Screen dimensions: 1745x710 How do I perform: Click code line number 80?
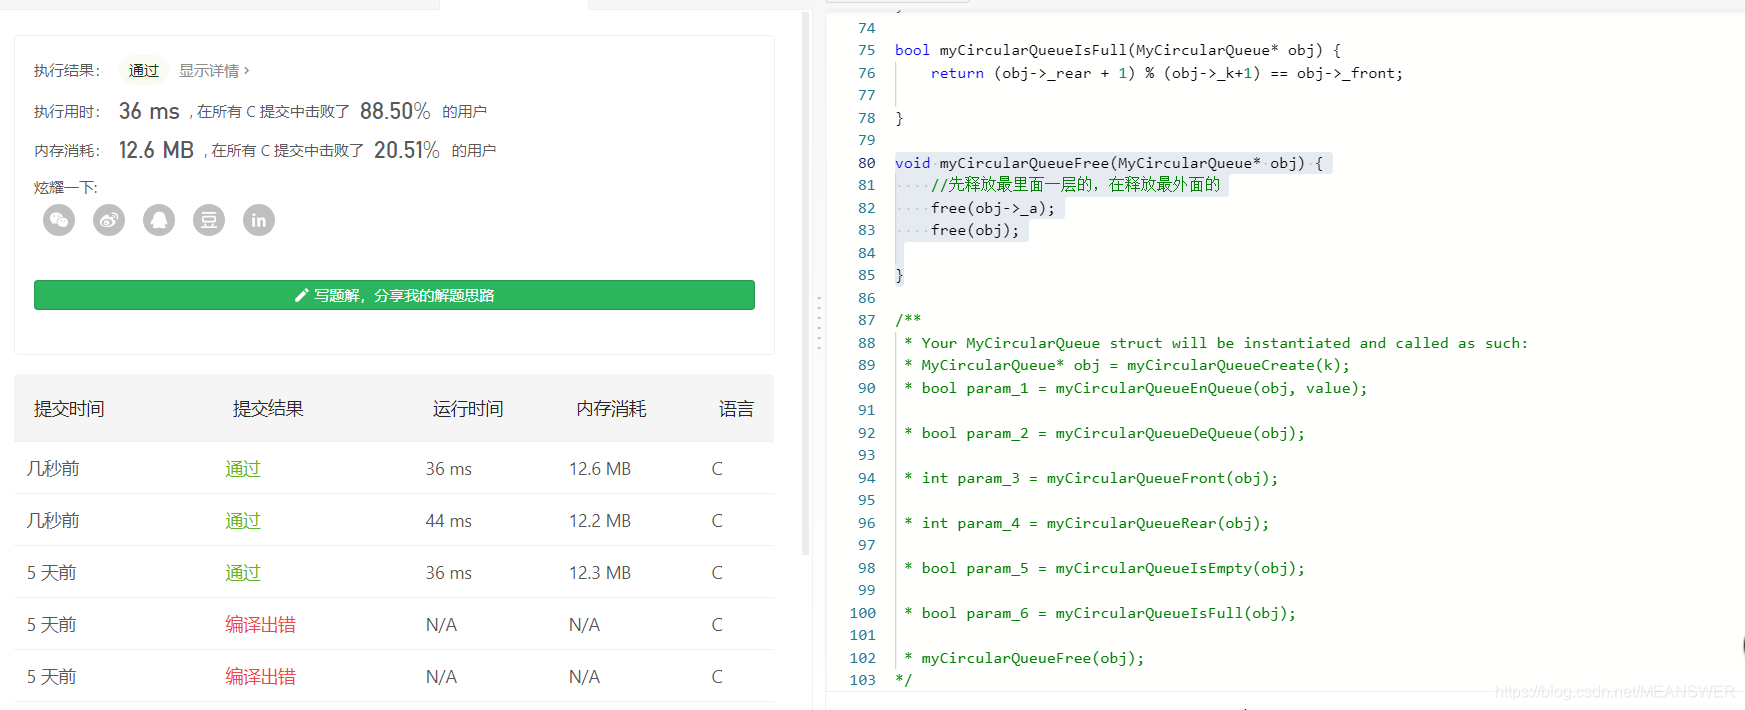point(866,163)
